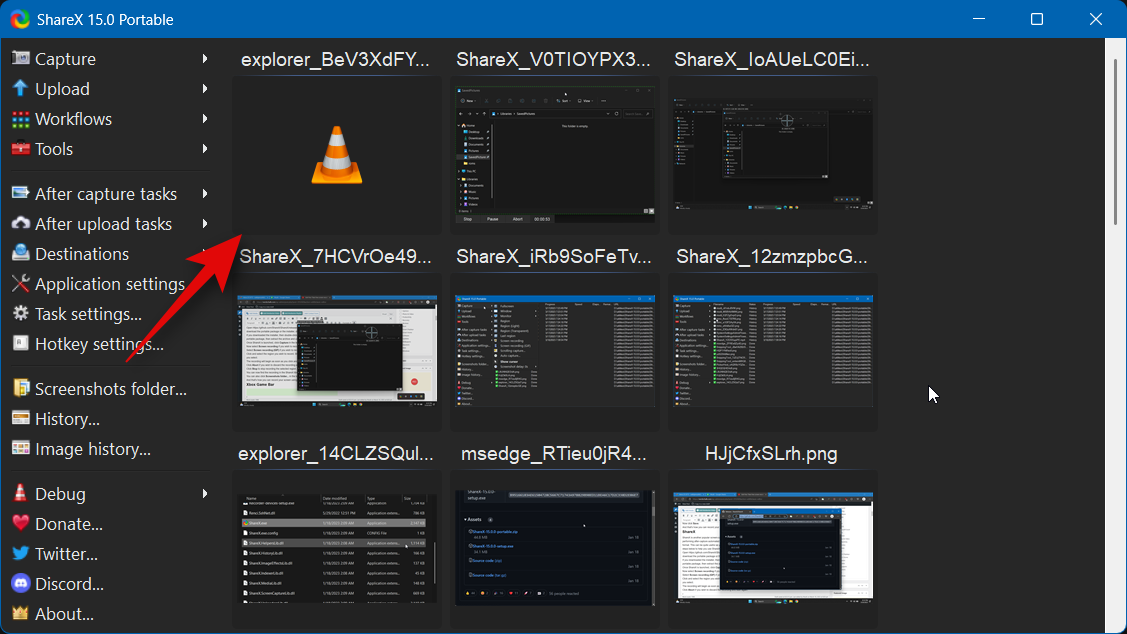Select the VLC cone explorer thumbnail
The width and height of the screenshot is (1127, 634).
tap(336, 157)
